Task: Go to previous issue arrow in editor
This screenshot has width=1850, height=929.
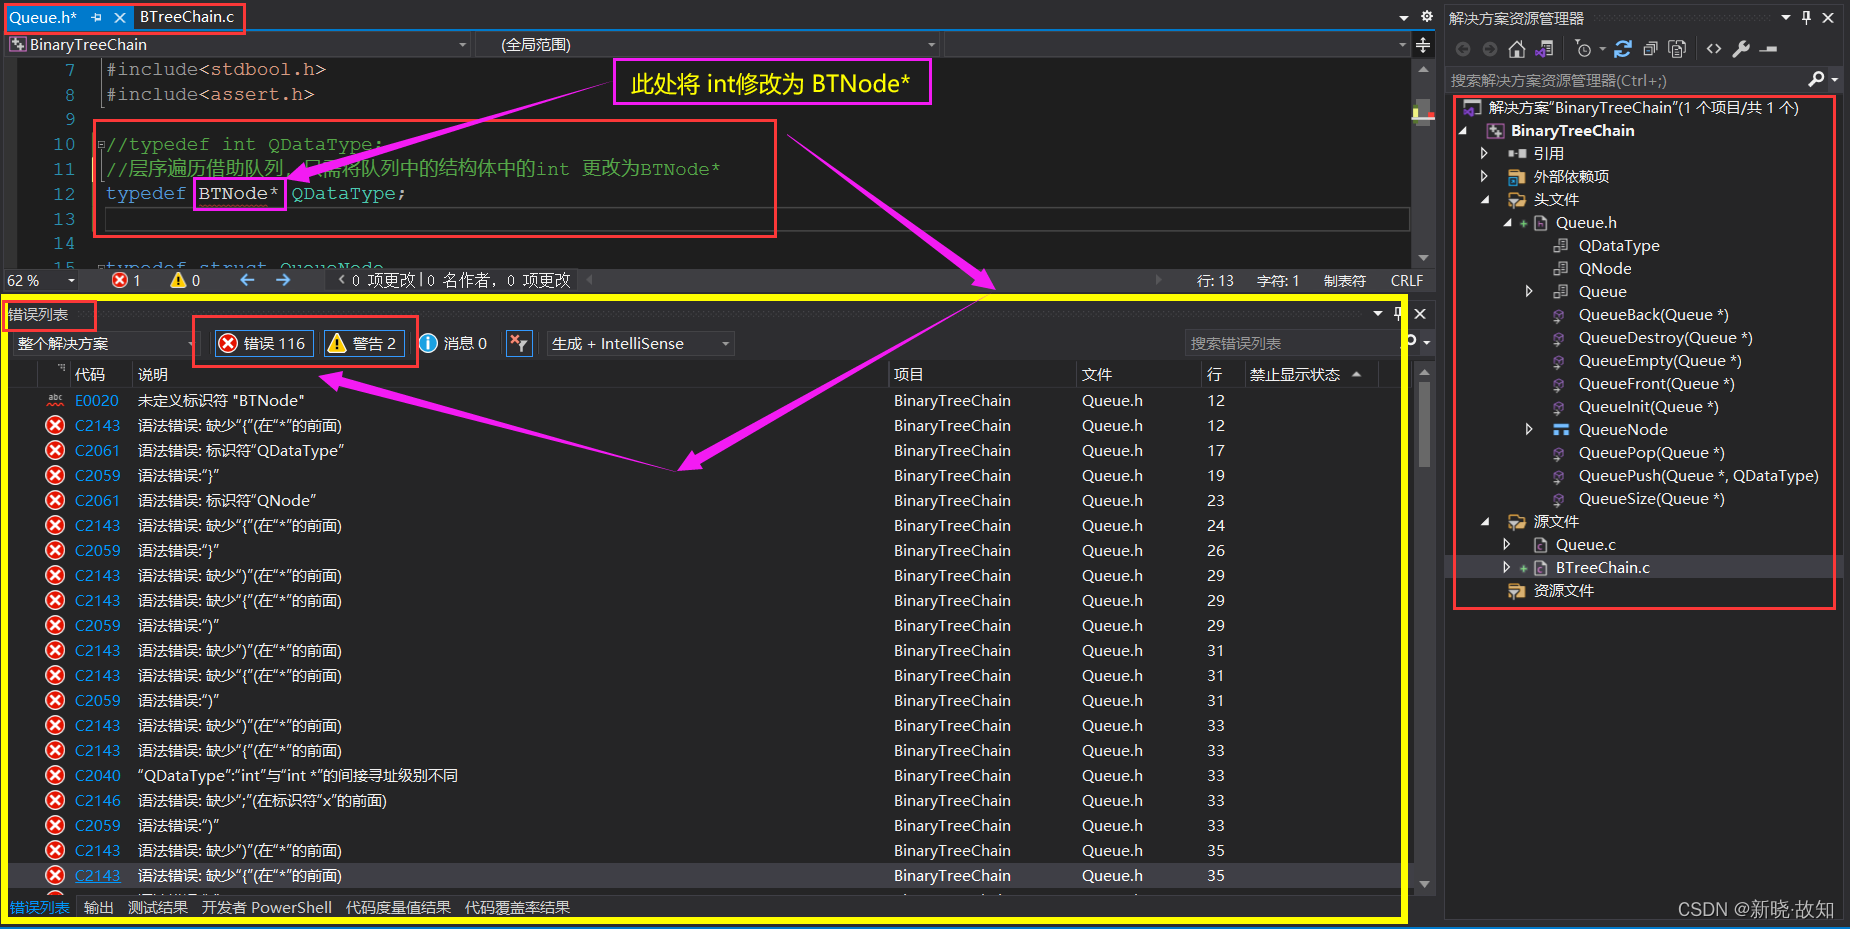Action: pyautogui.click(x=247, y=280)
